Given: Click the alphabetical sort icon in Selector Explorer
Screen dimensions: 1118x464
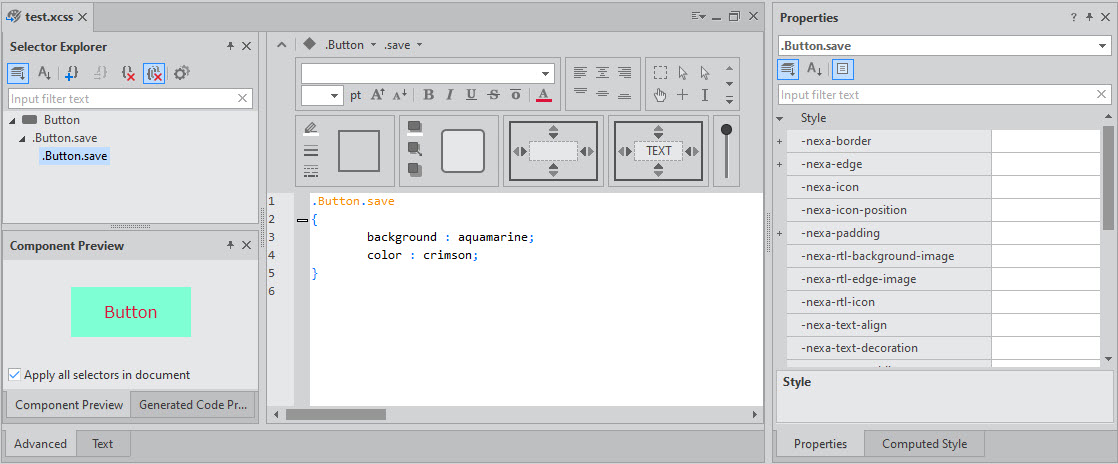Looking at the screenshot, I should click(44, 73).
